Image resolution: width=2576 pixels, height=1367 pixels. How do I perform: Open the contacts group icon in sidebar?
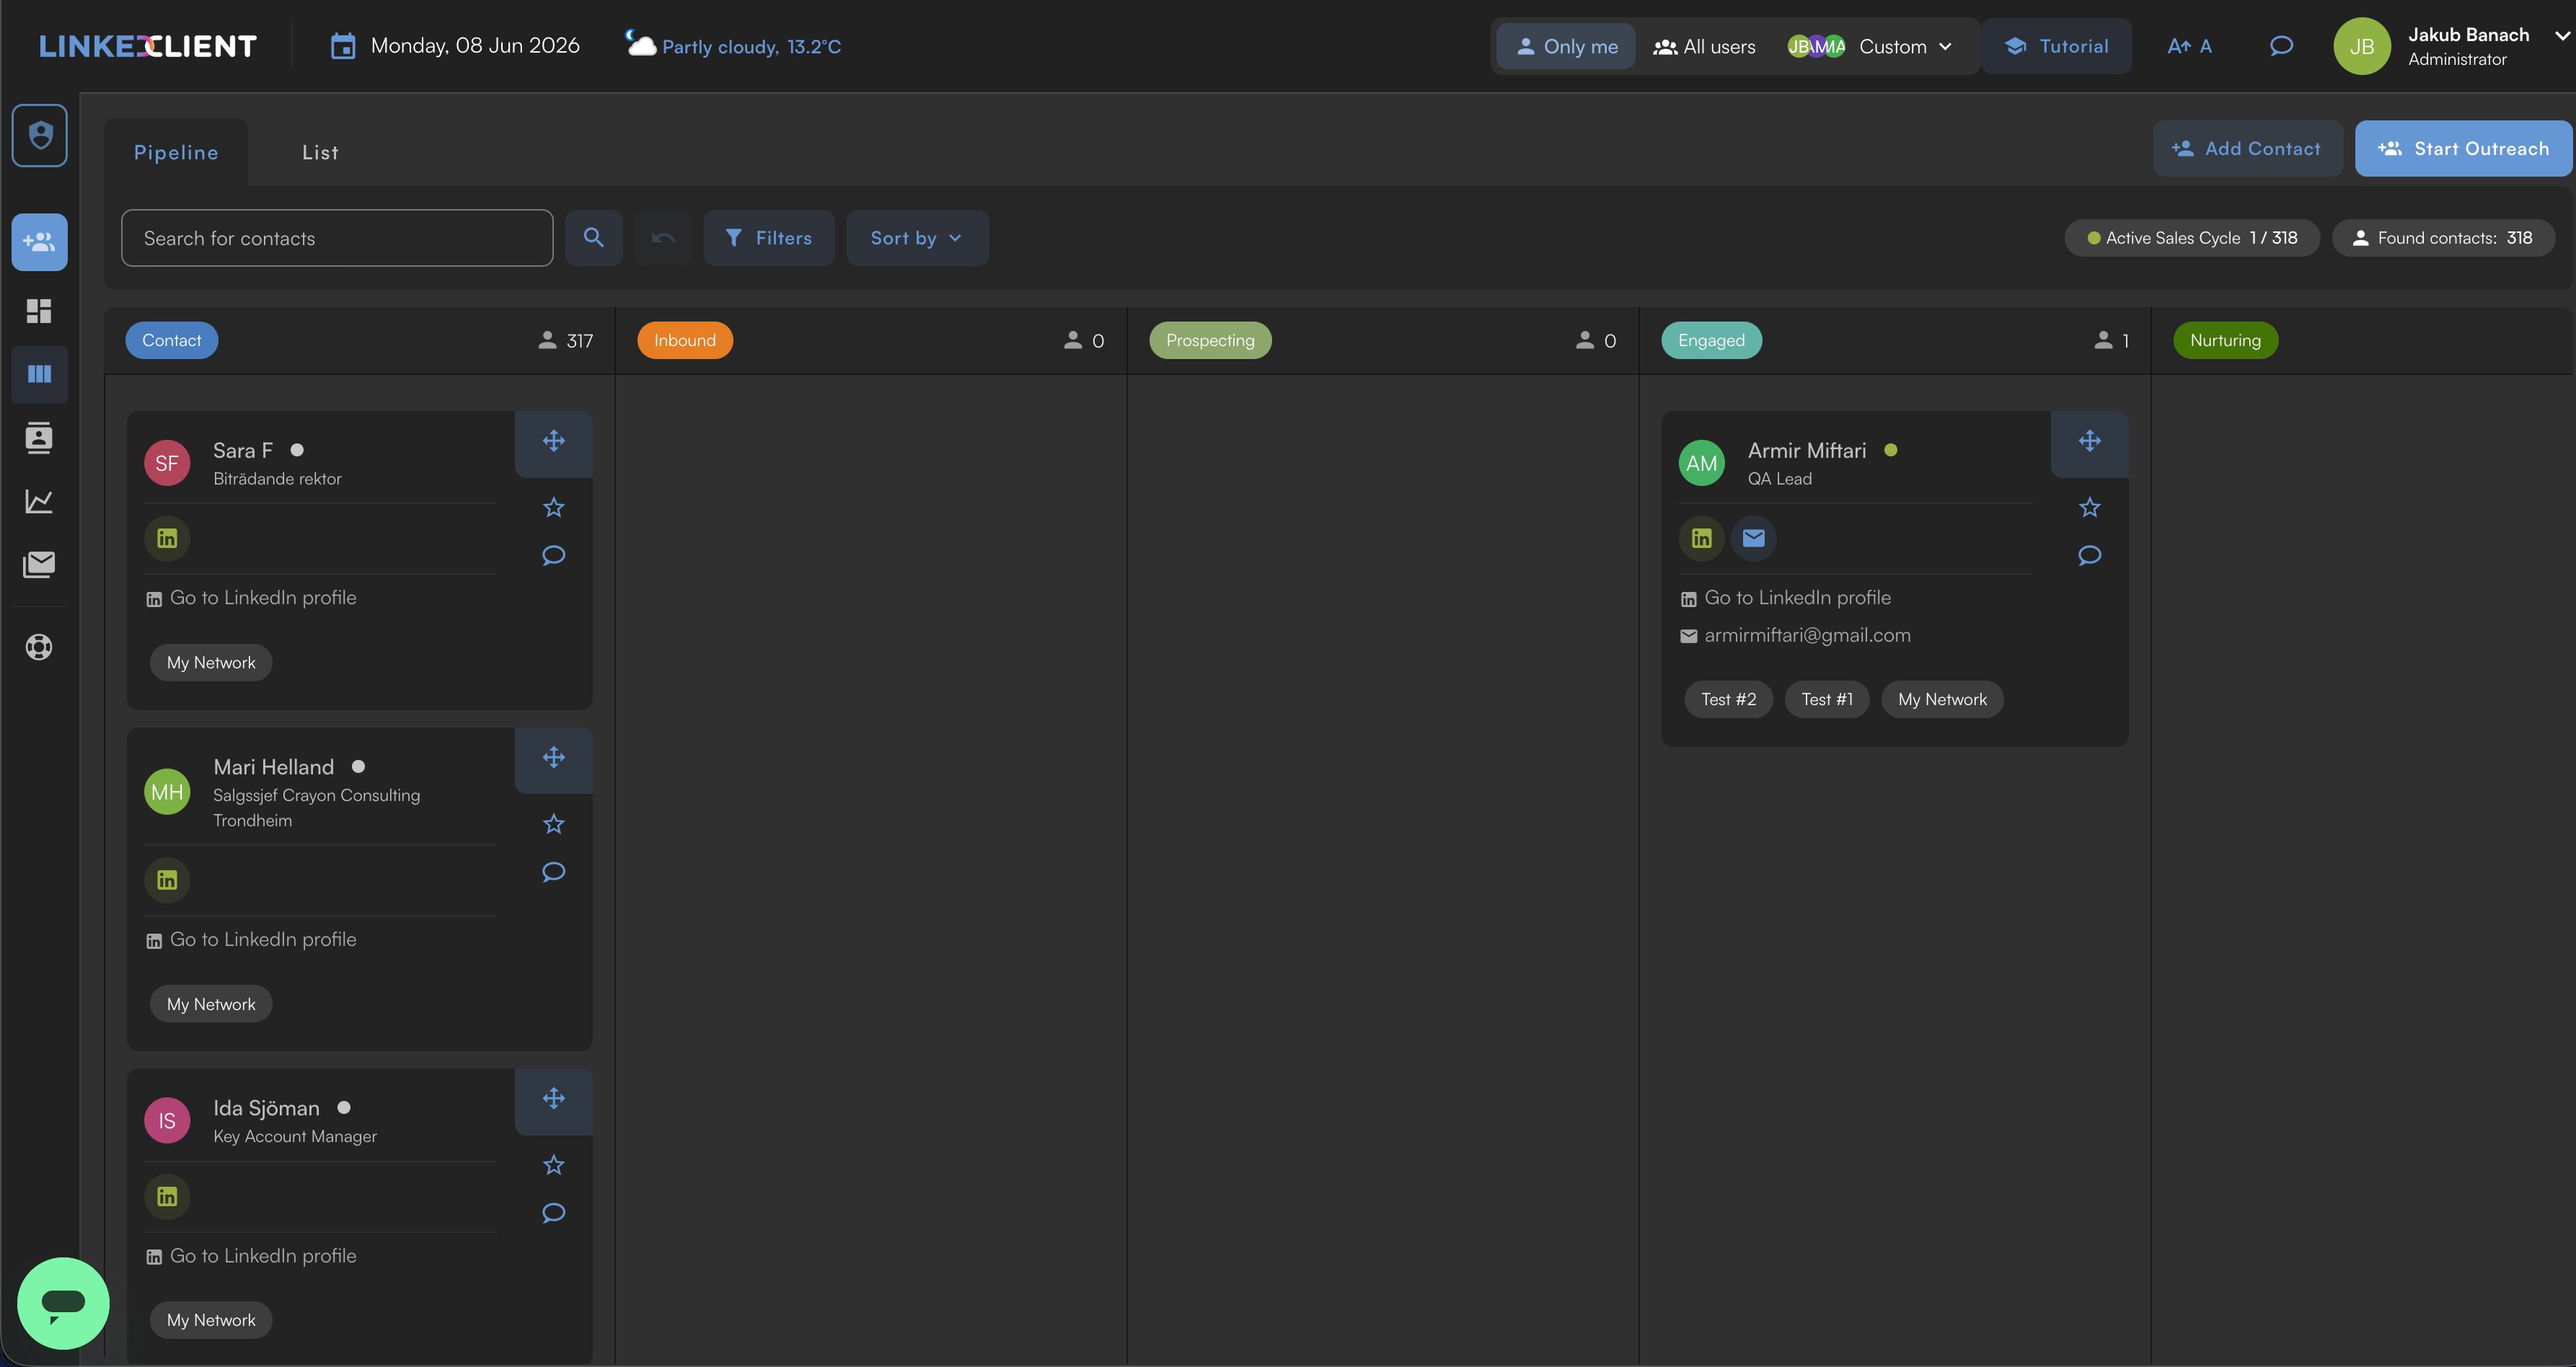point(40,242)
